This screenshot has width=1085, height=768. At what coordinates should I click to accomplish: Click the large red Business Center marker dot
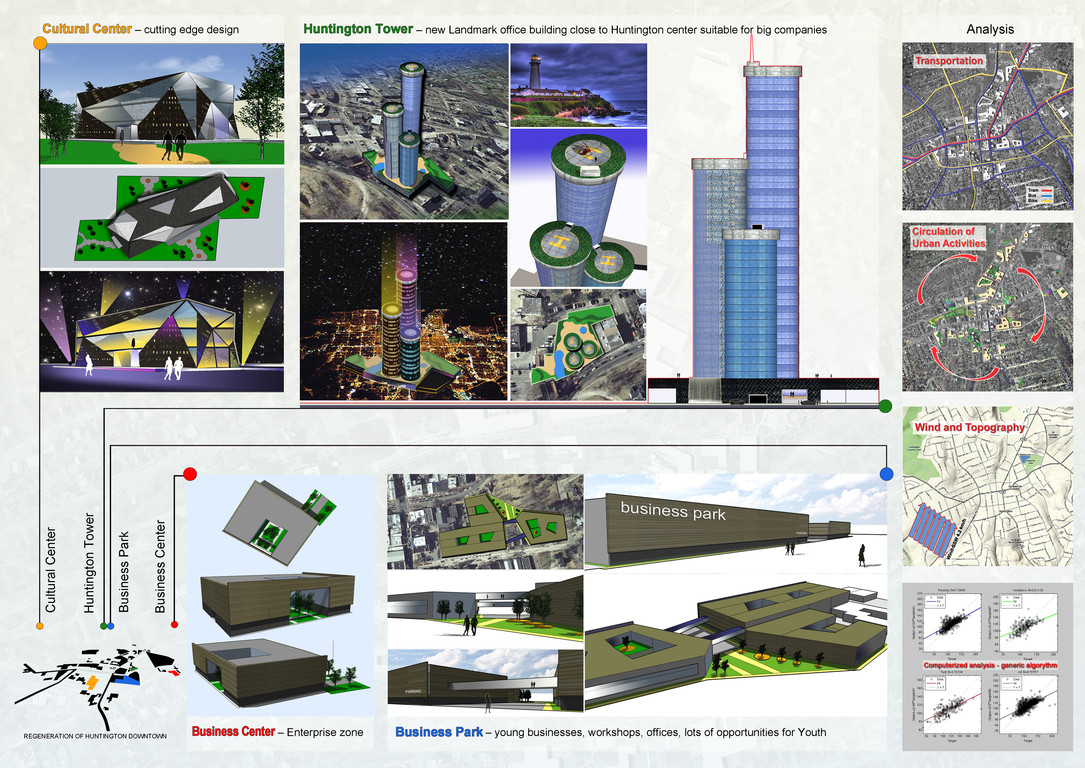[x=190, y=473]
